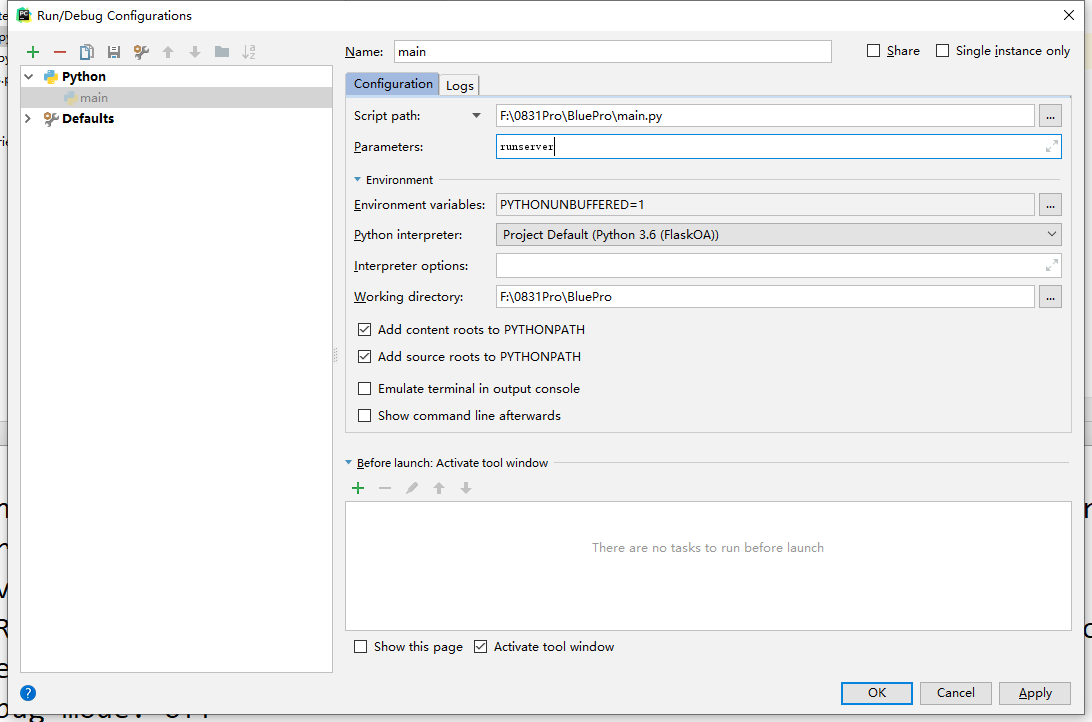Uncheck Add source roots to PYTHONPATH
1092x722 pixels.
point(364,356)
